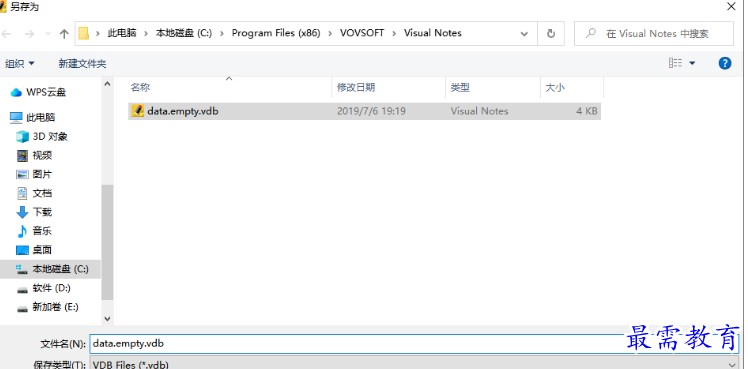Select Visual Notes in the breadcrumb
This screenshot has width=748, height=369.
point(433,33)
